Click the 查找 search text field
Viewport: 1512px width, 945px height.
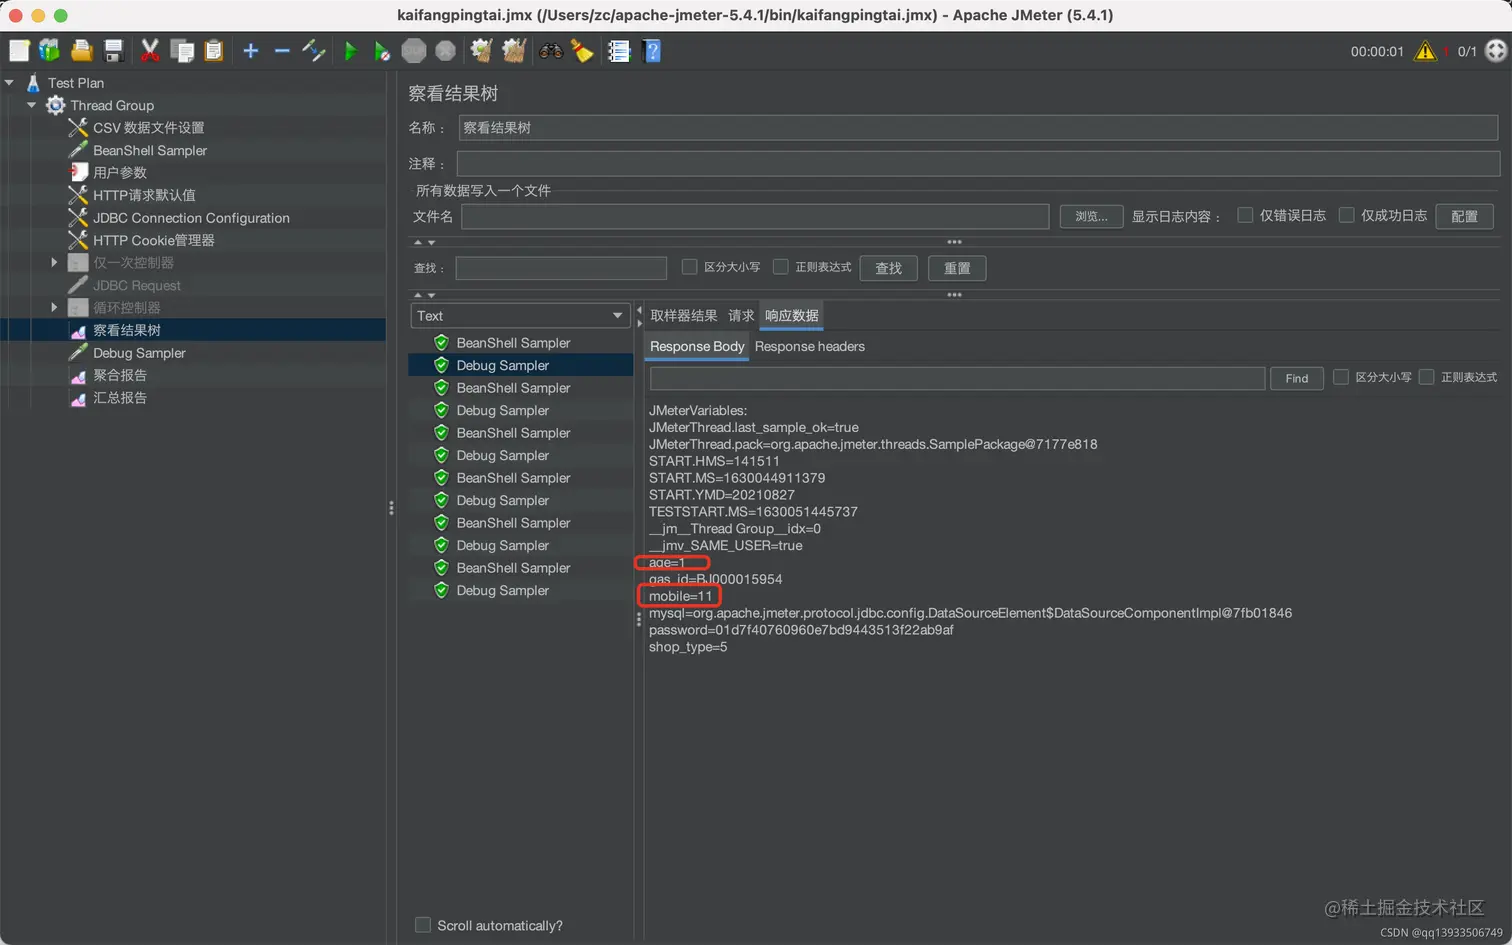pyautogui.click(x=561, y=268)
